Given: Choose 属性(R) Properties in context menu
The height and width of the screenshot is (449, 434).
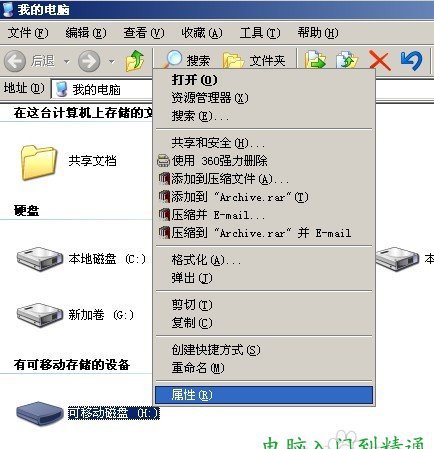Looking at the screenshot, I should pyautogui.click(x=264, y=395).
